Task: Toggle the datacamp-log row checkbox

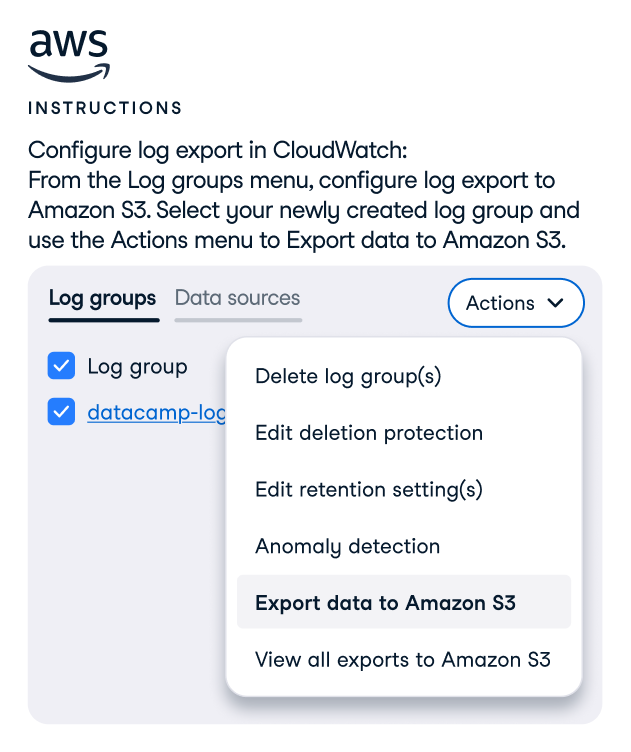Action: click(x=61, y=411)
